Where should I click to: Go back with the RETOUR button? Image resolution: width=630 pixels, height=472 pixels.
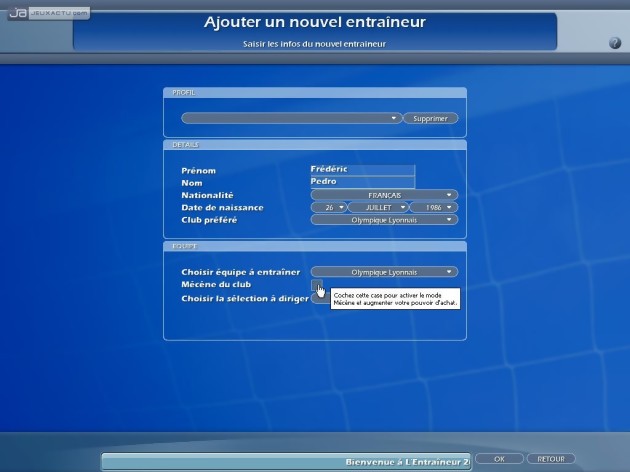click(551, 459)
